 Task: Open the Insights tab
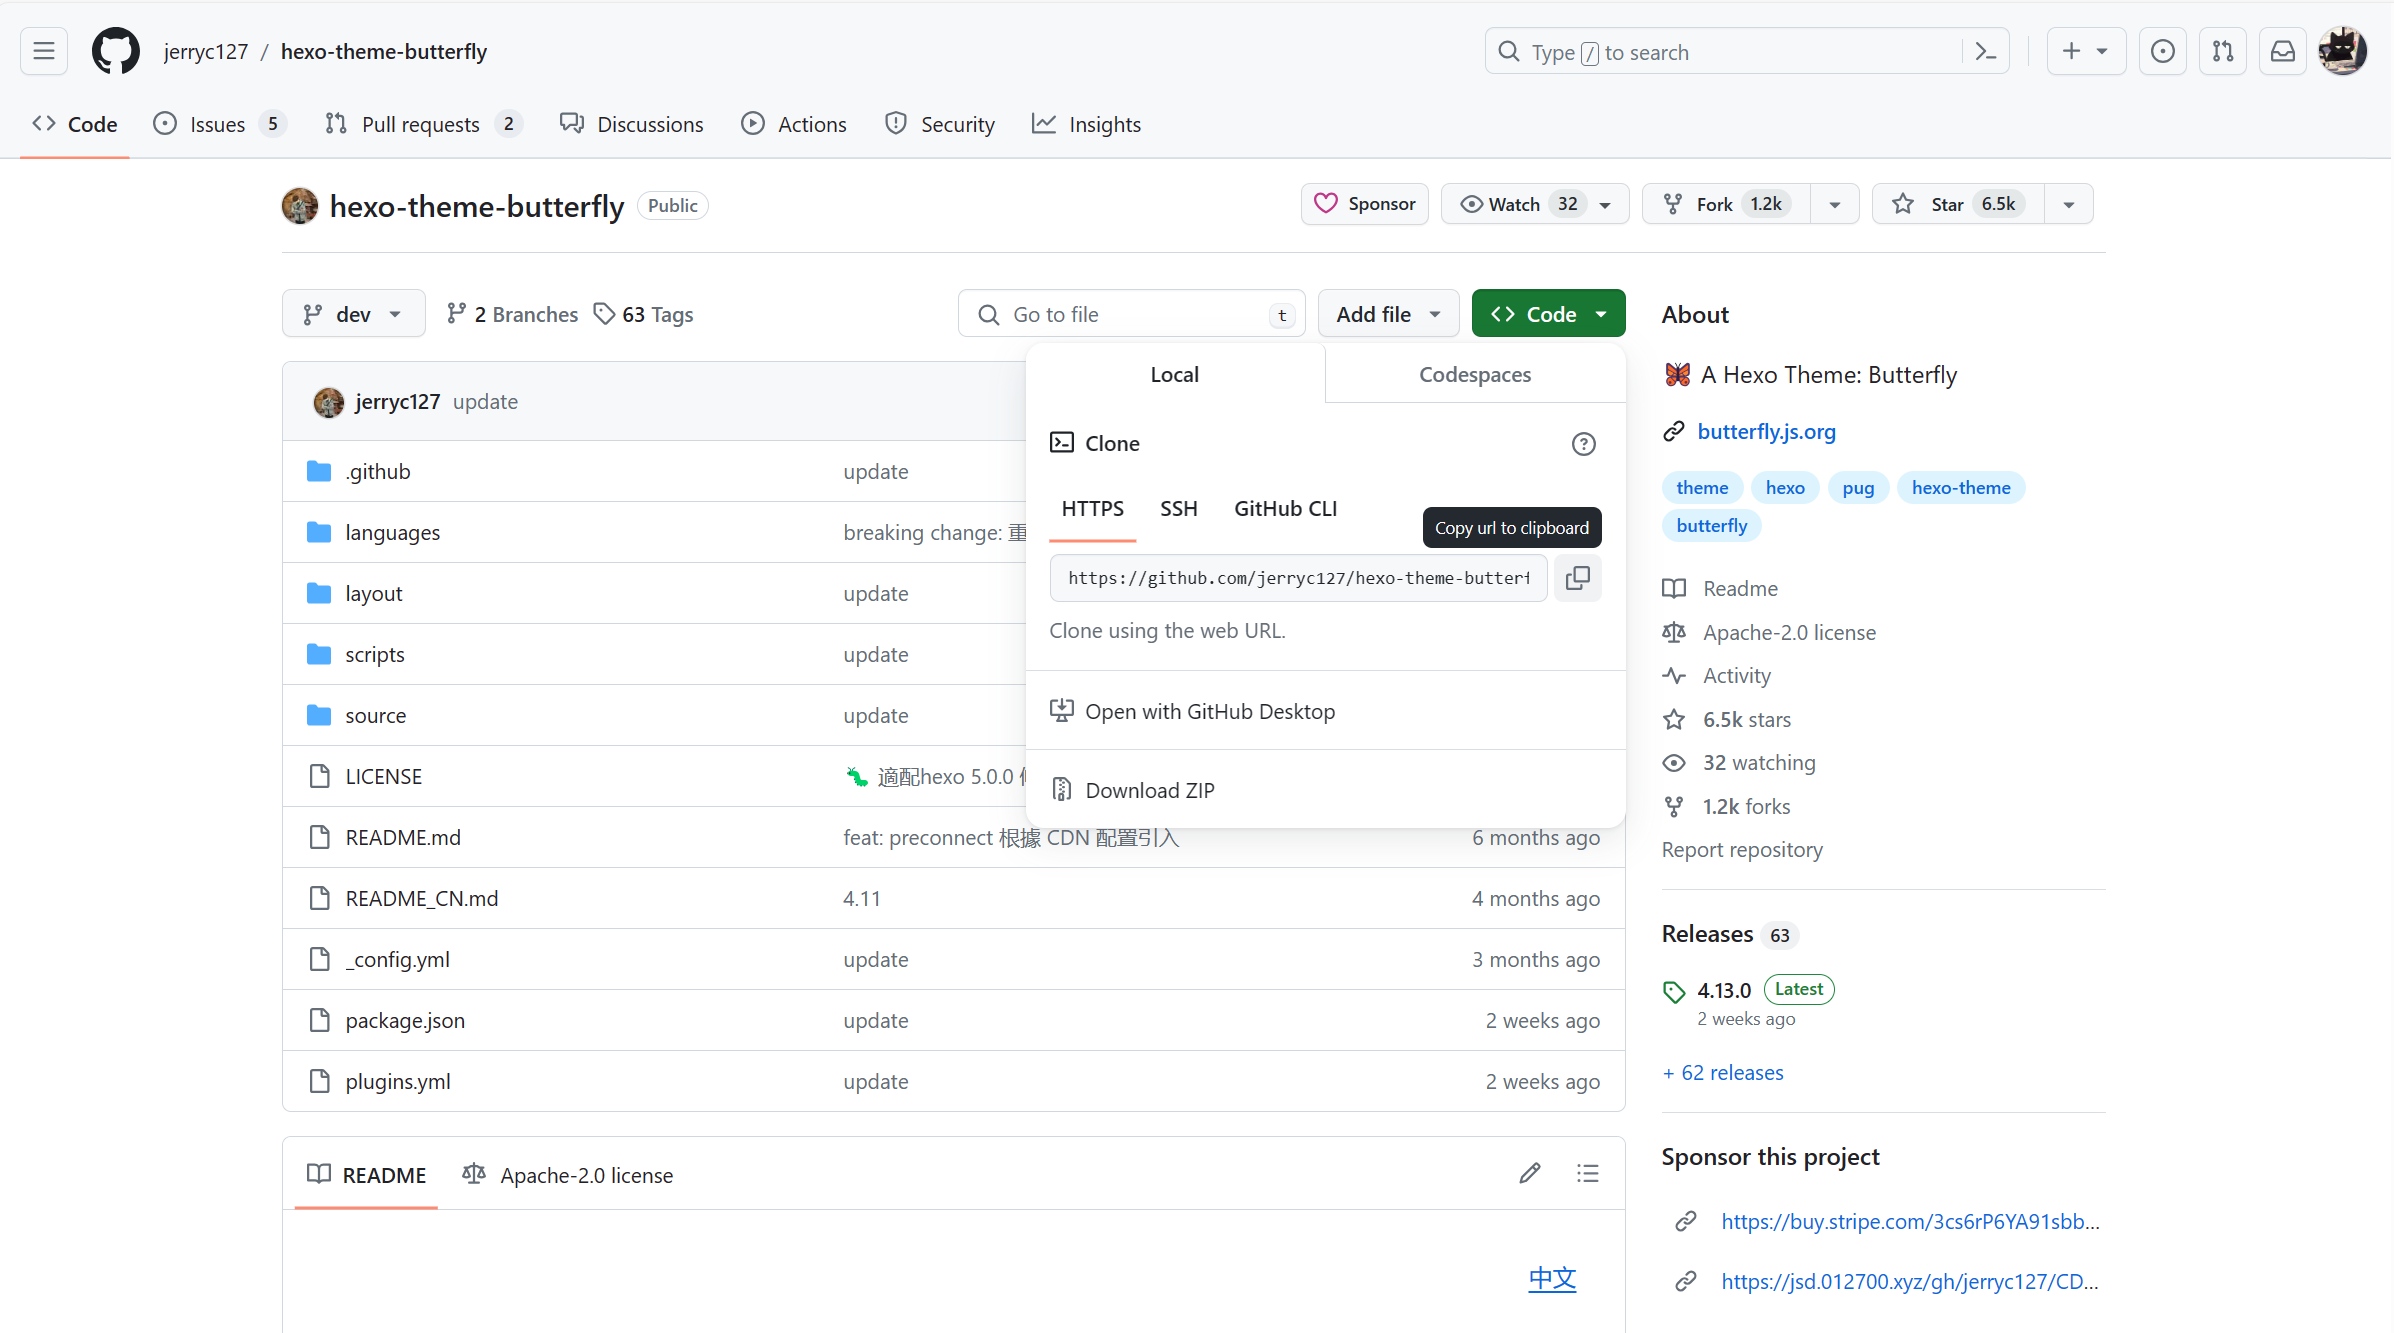coord(1087,124)
